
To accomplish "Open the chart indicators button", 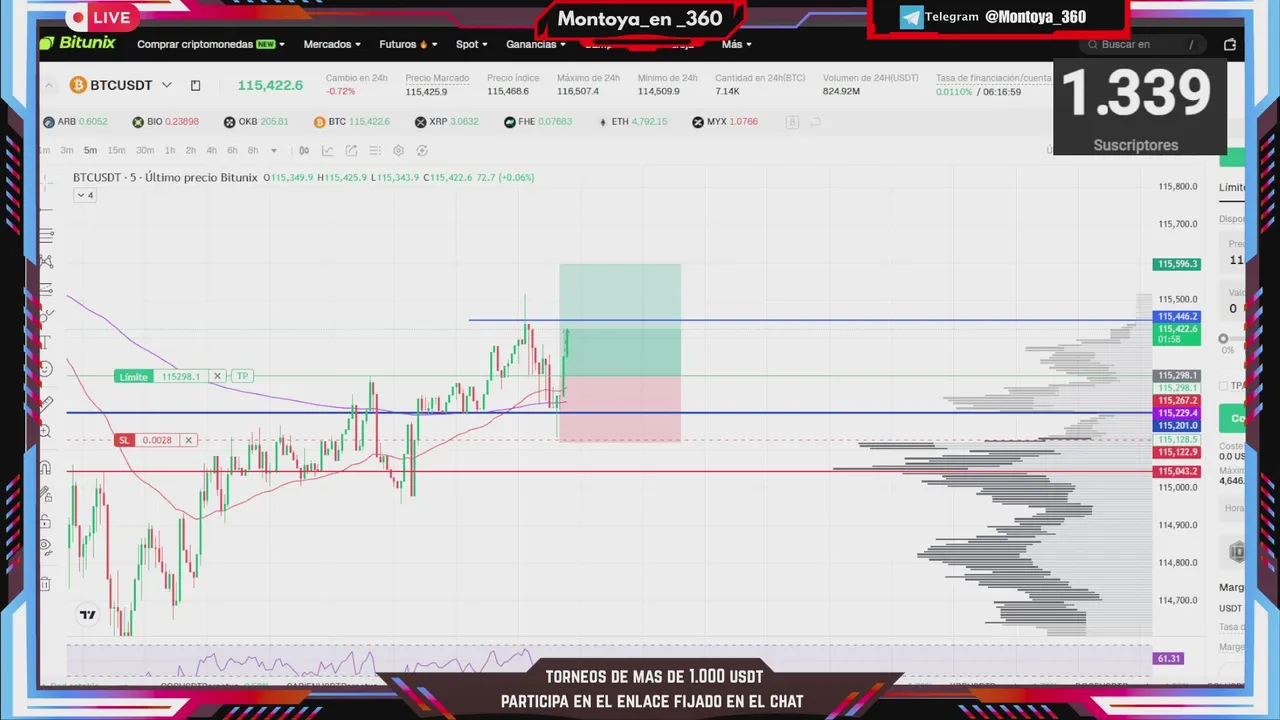I will [x=327, y=151].
